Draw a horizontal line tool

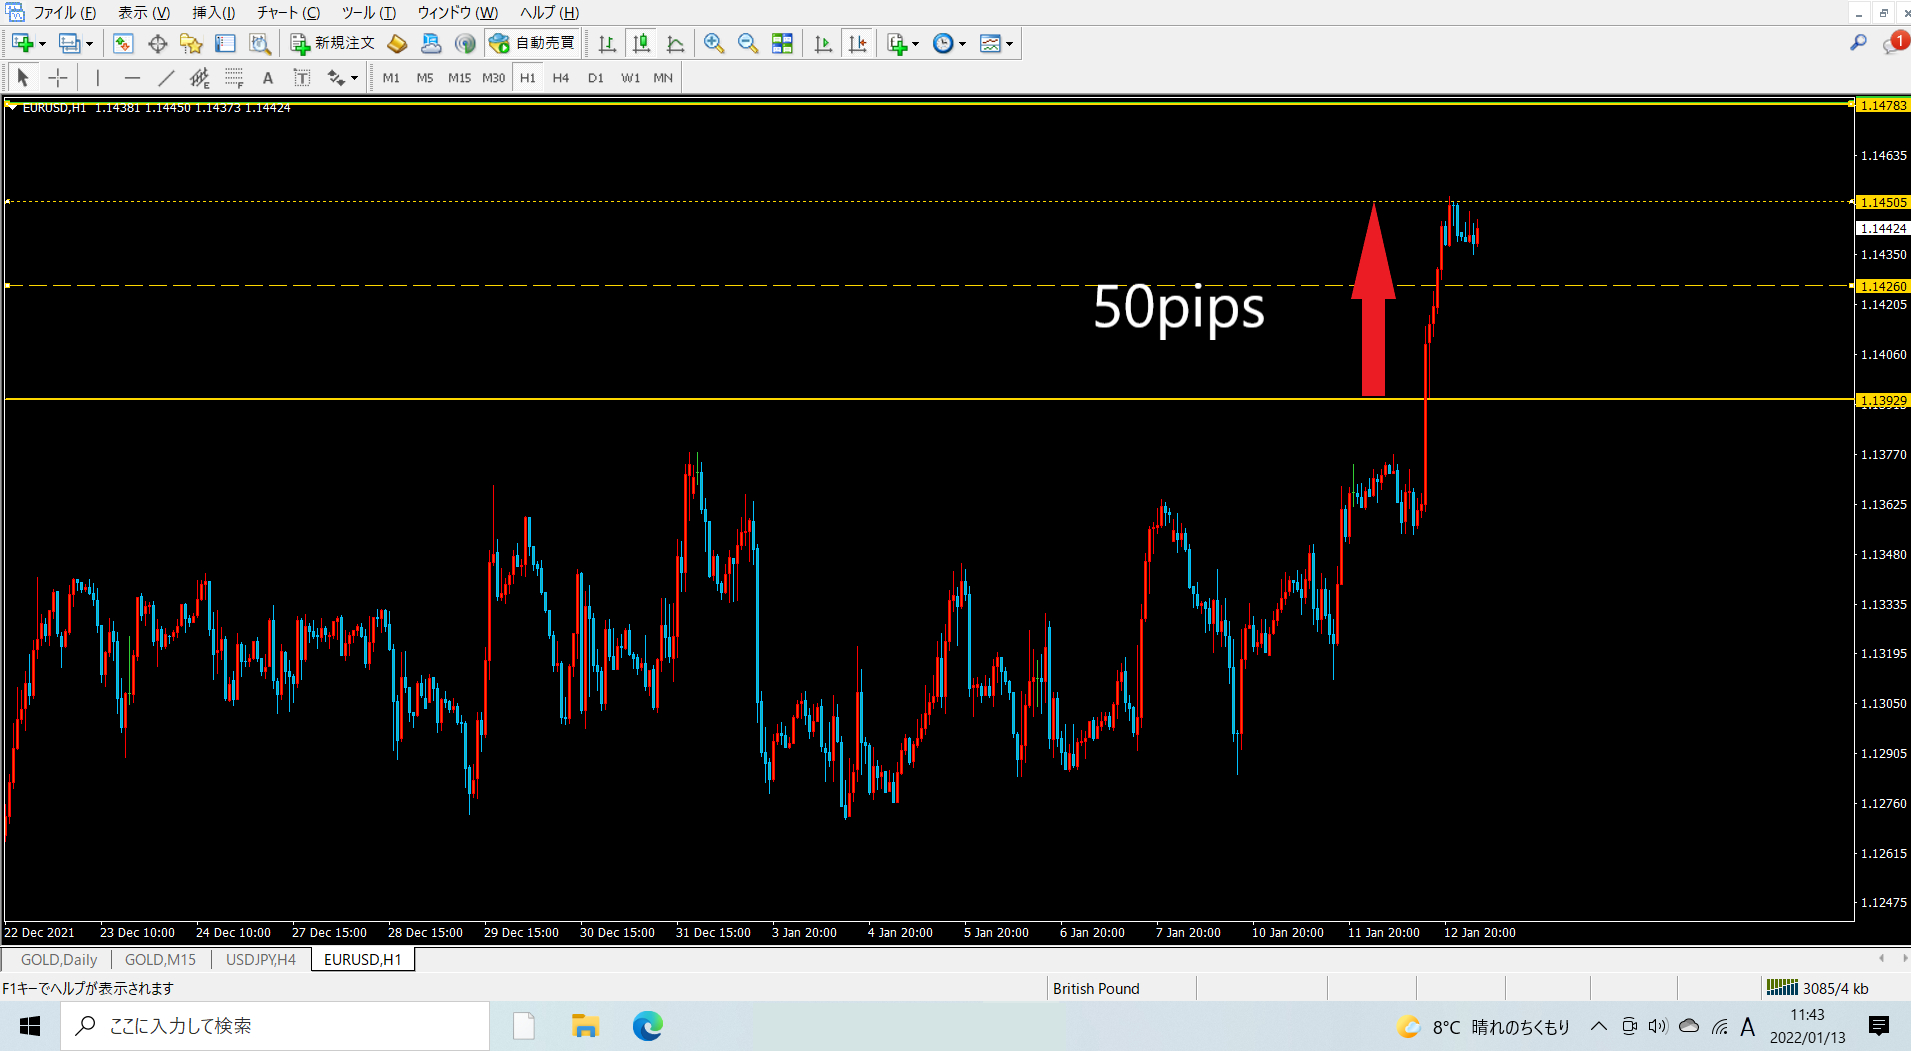coord(132,78)
